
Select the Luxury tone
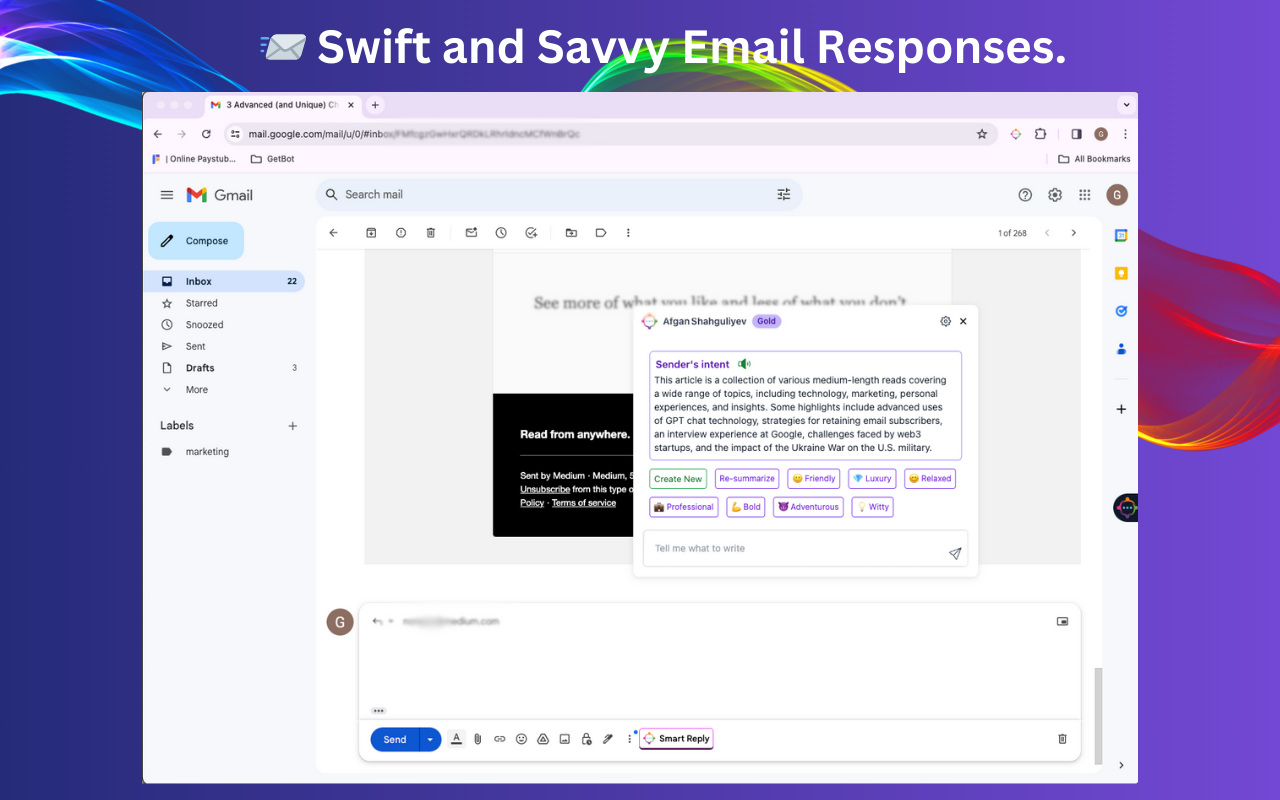[x=872, y=479]
